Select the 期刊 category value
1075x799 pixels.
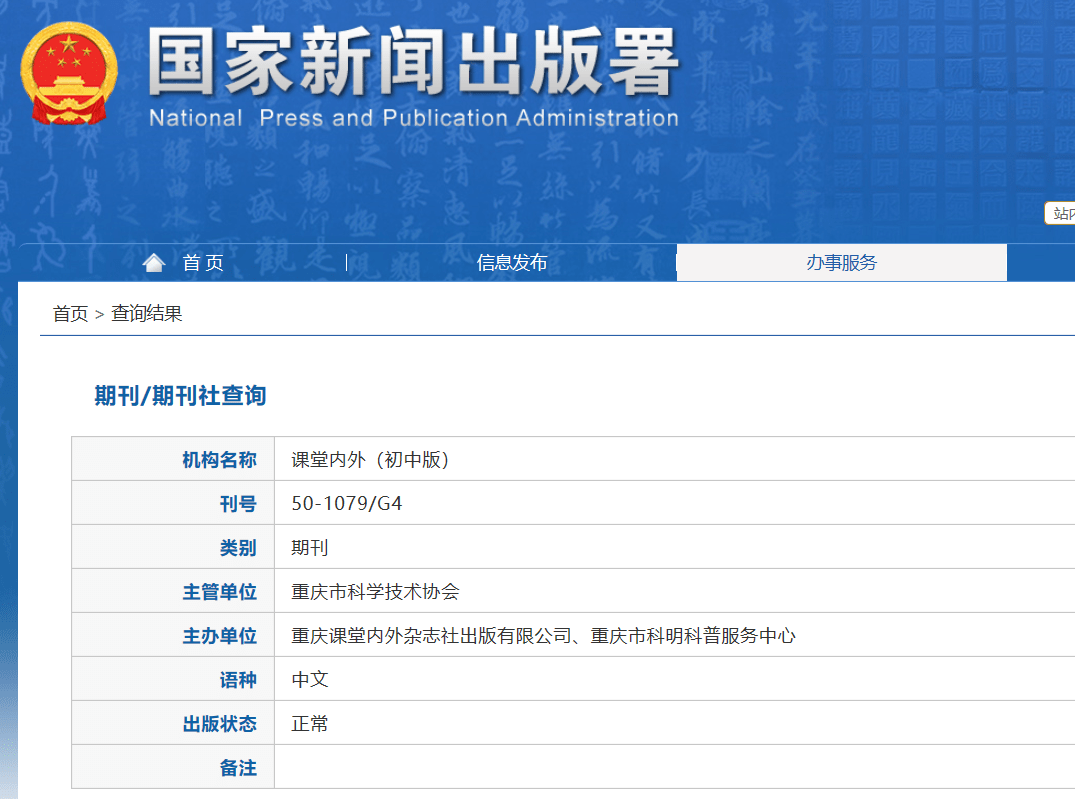pyautogui.click(x=310, y=547)
